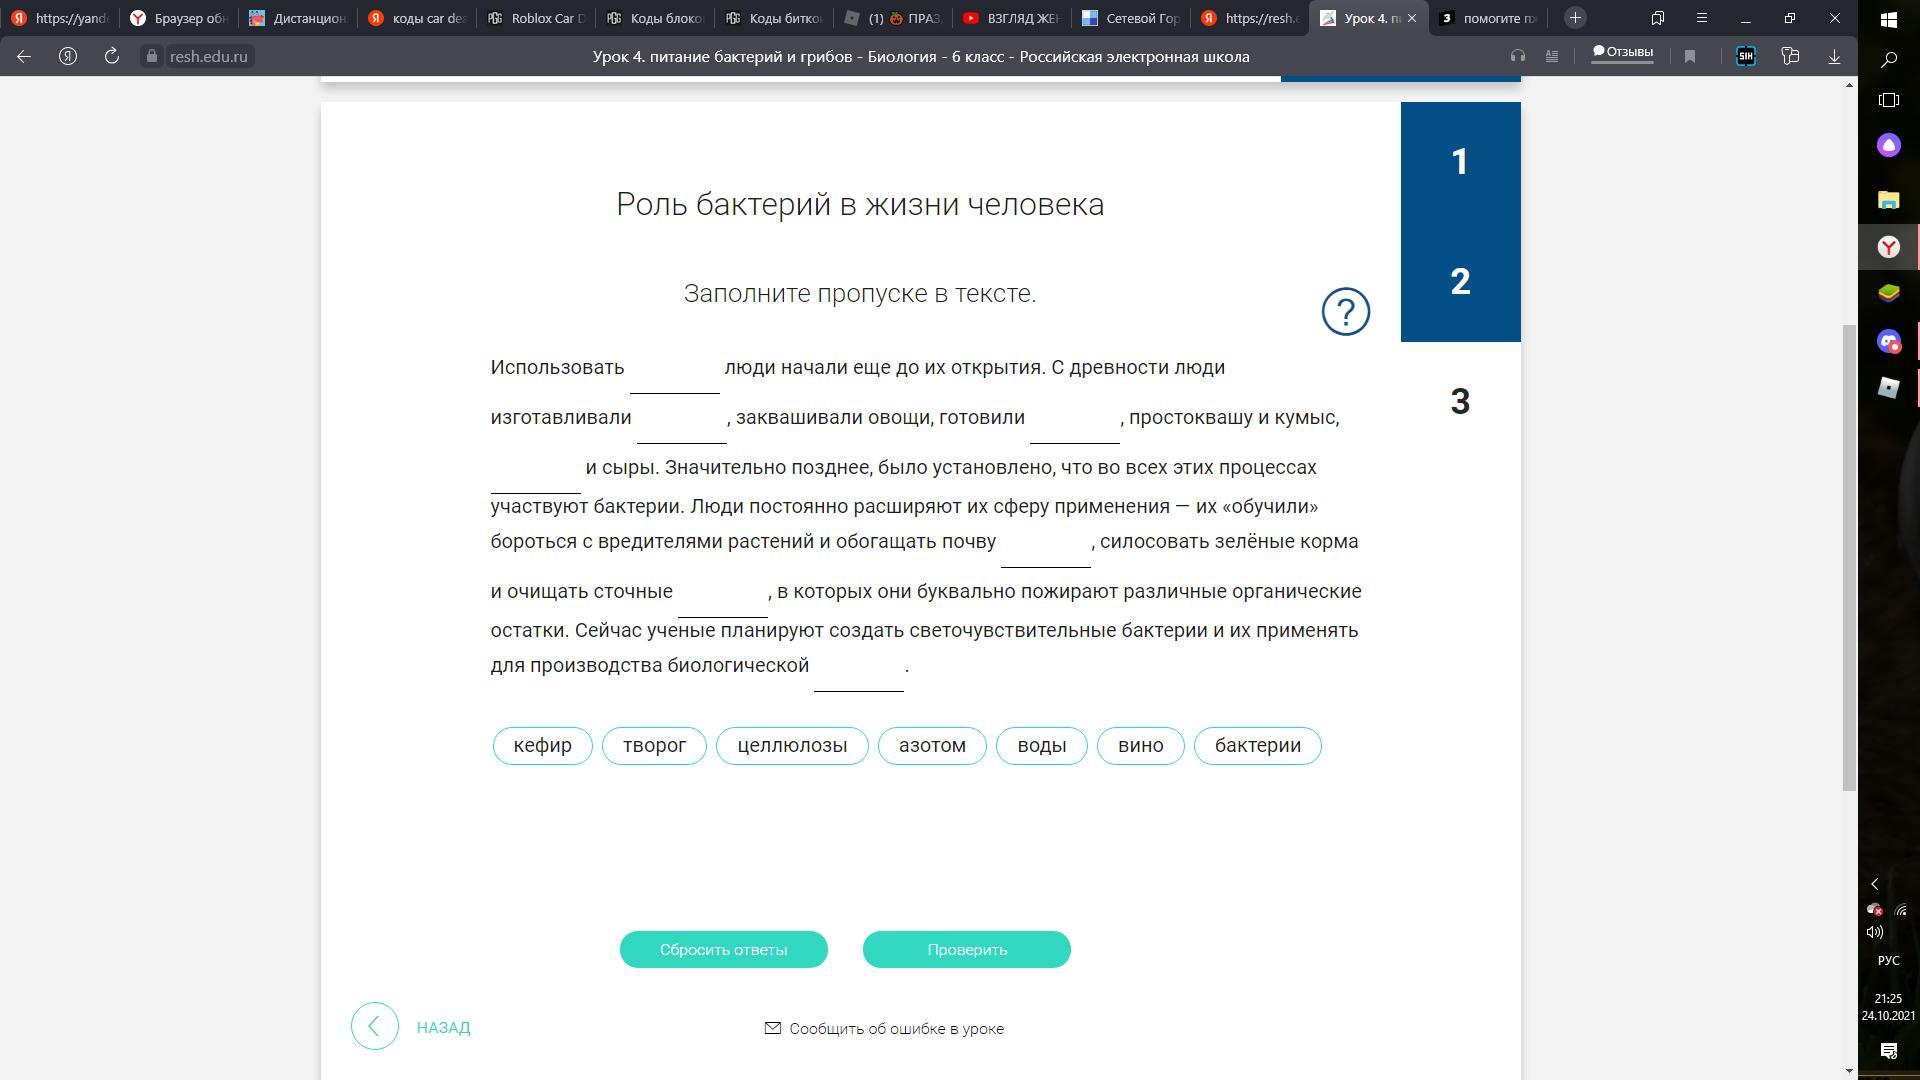Click the help question mark icon
The width and height of the screenshot is (1920, 1080).
(x=1345, y=312)
